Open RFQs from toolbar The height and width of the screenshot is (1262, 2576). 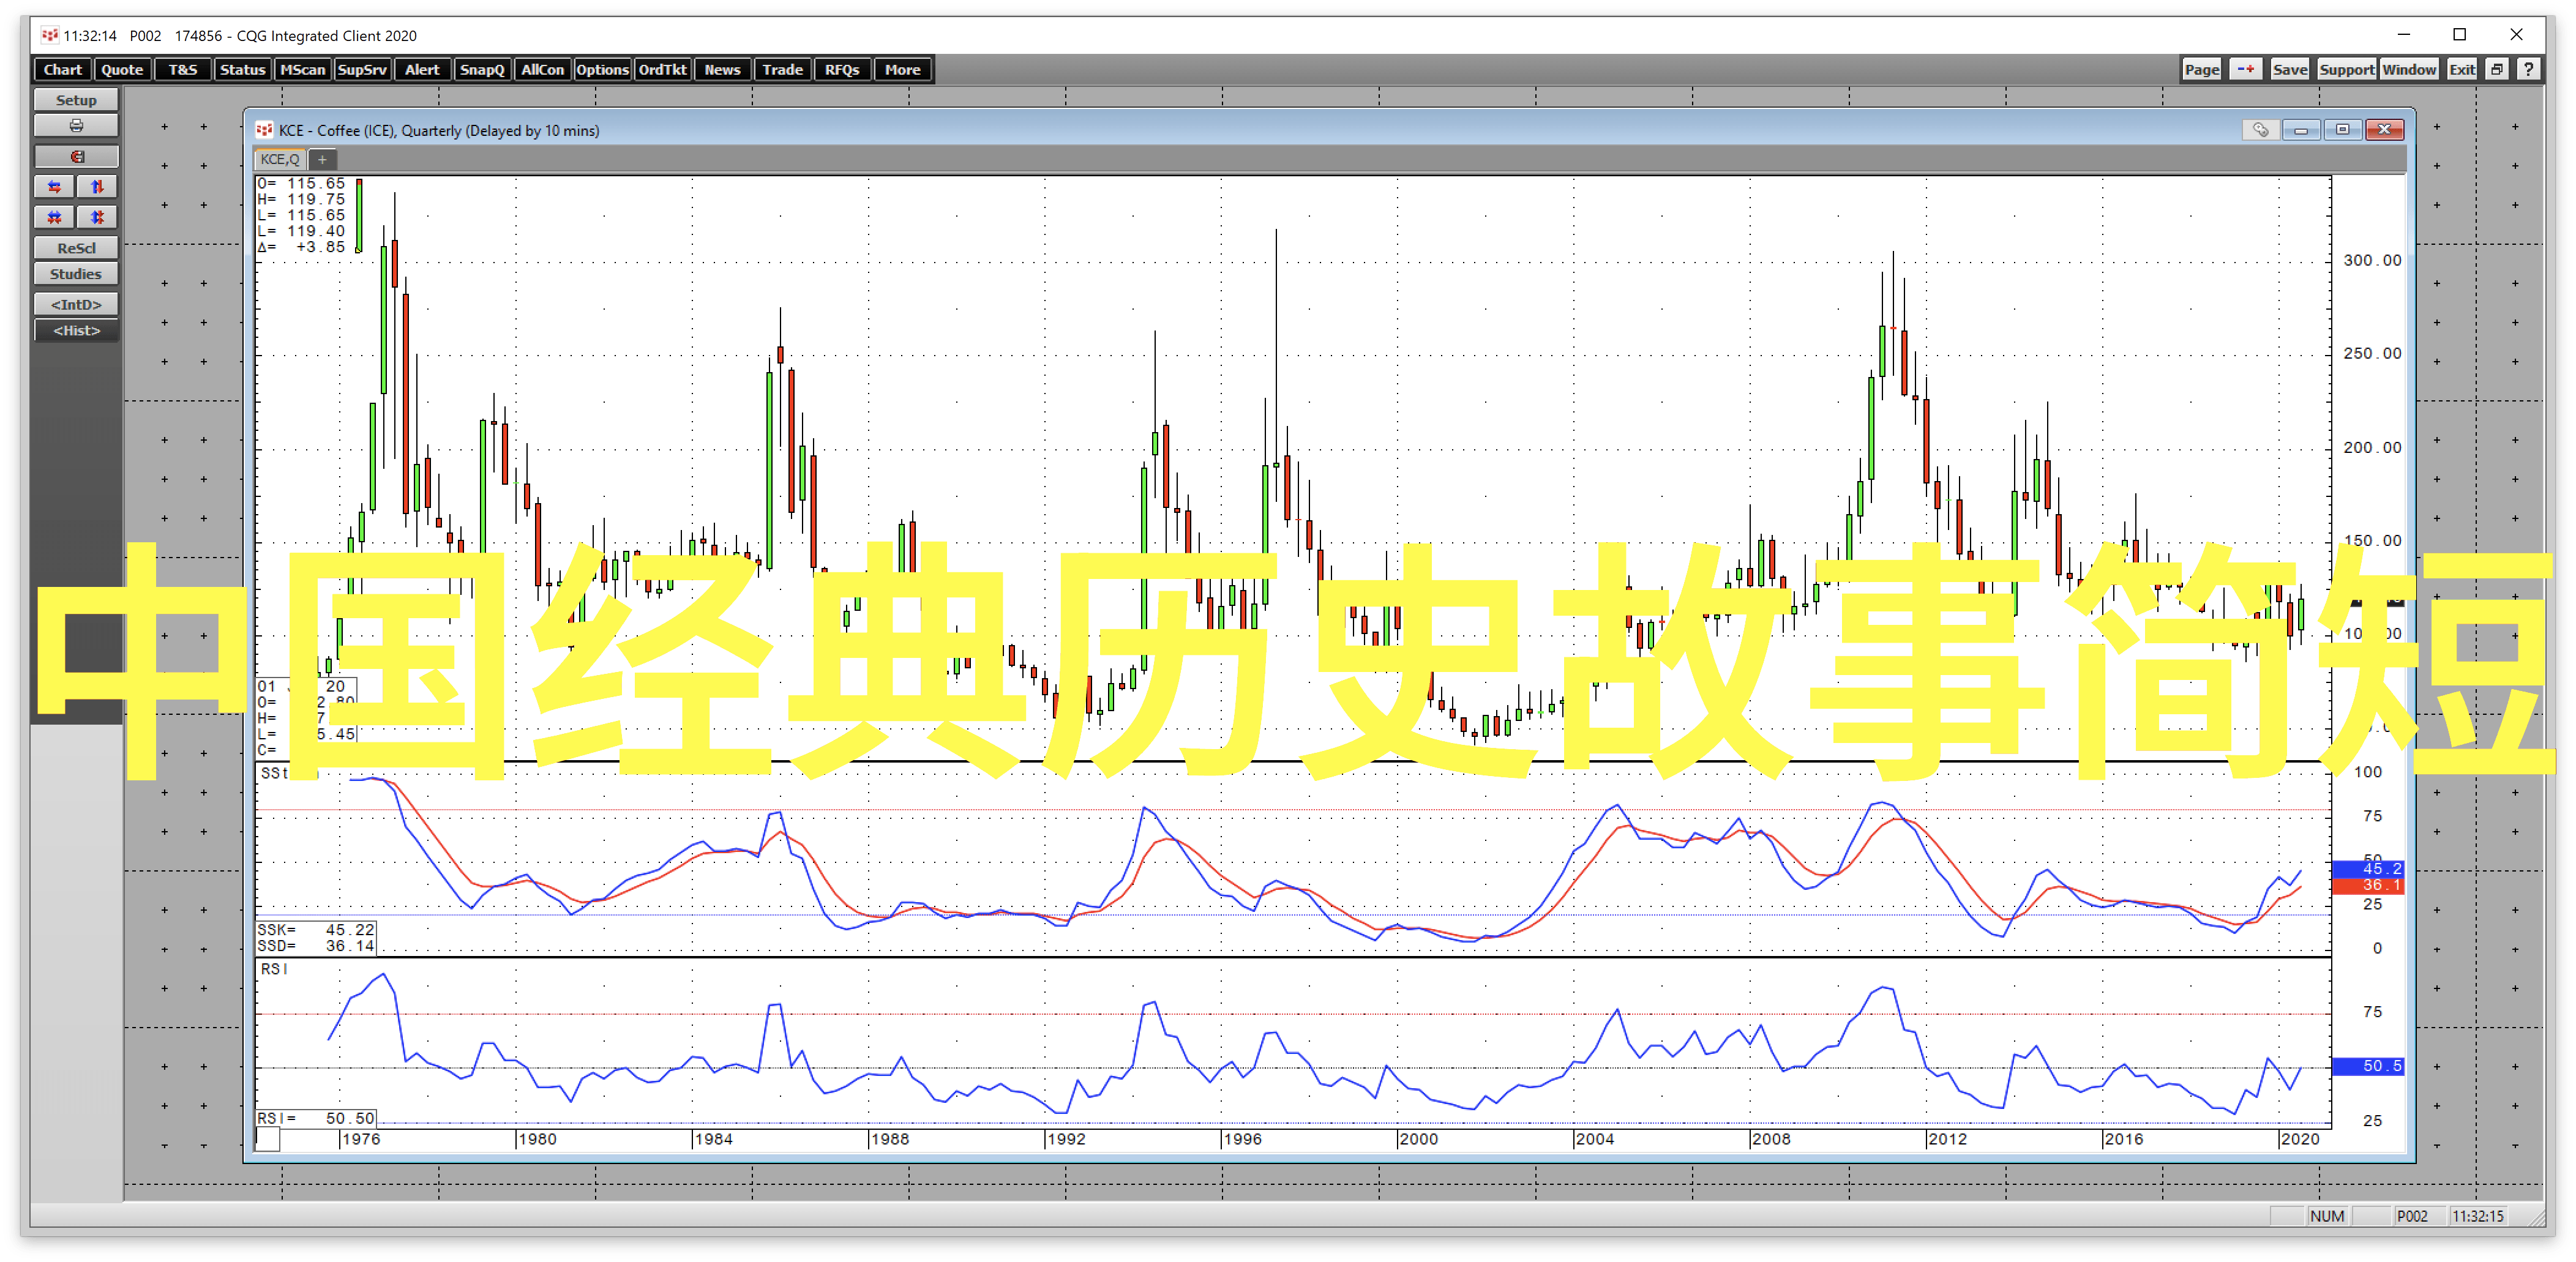coord(842,70)
